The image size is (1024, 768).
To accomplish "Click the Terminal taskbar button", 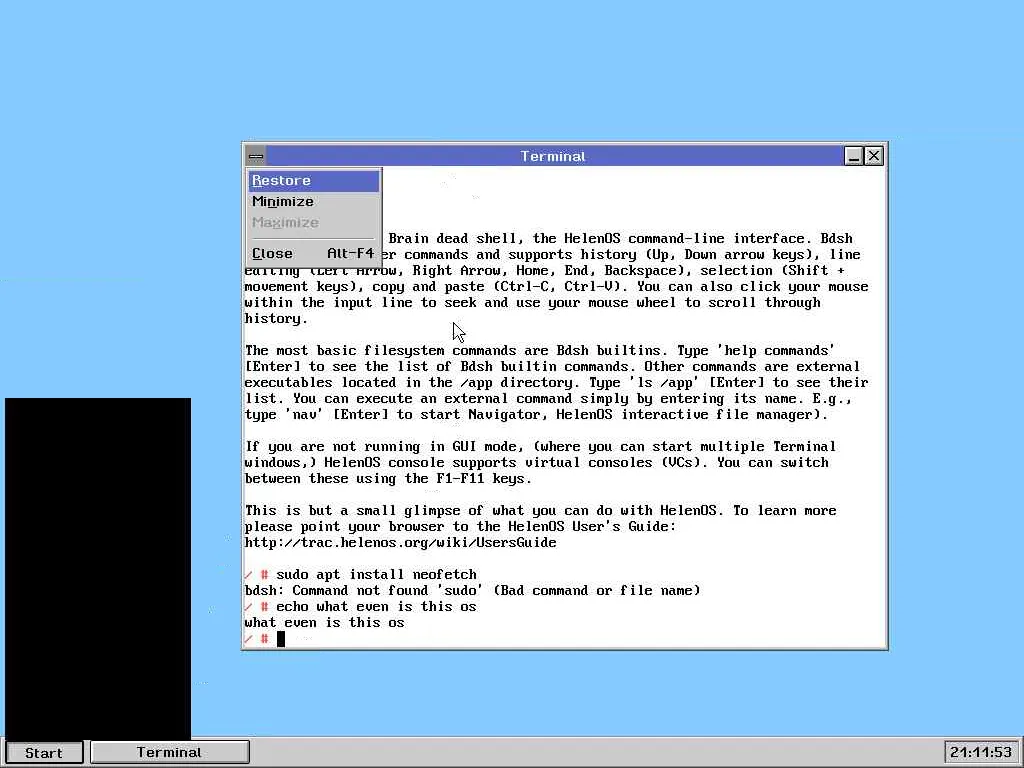I will click(x=170, y=752).
